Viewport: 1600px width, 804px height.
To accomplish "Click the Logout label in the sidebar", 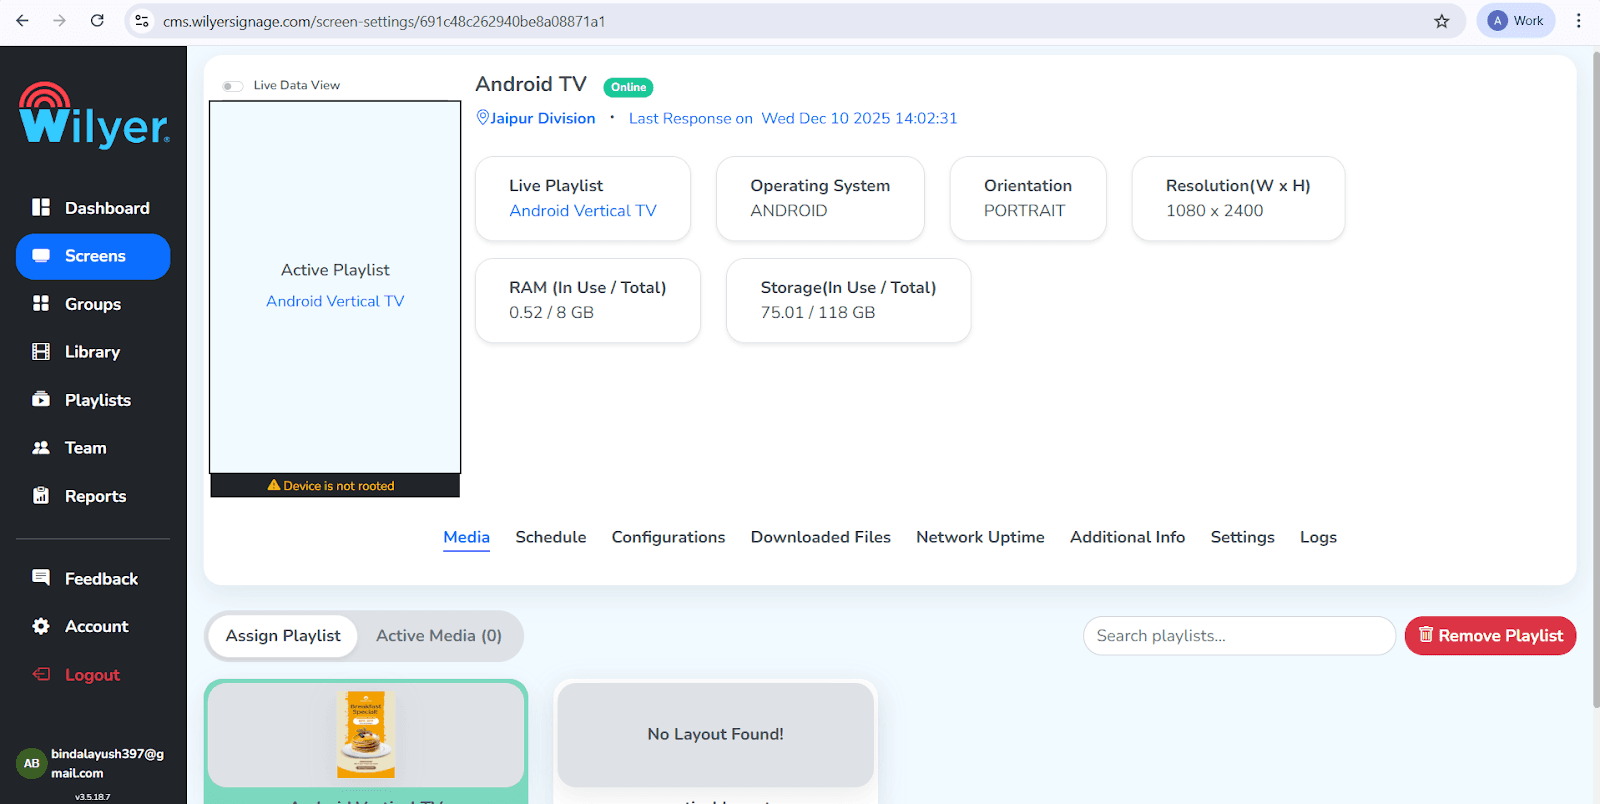I will [92, 675].
